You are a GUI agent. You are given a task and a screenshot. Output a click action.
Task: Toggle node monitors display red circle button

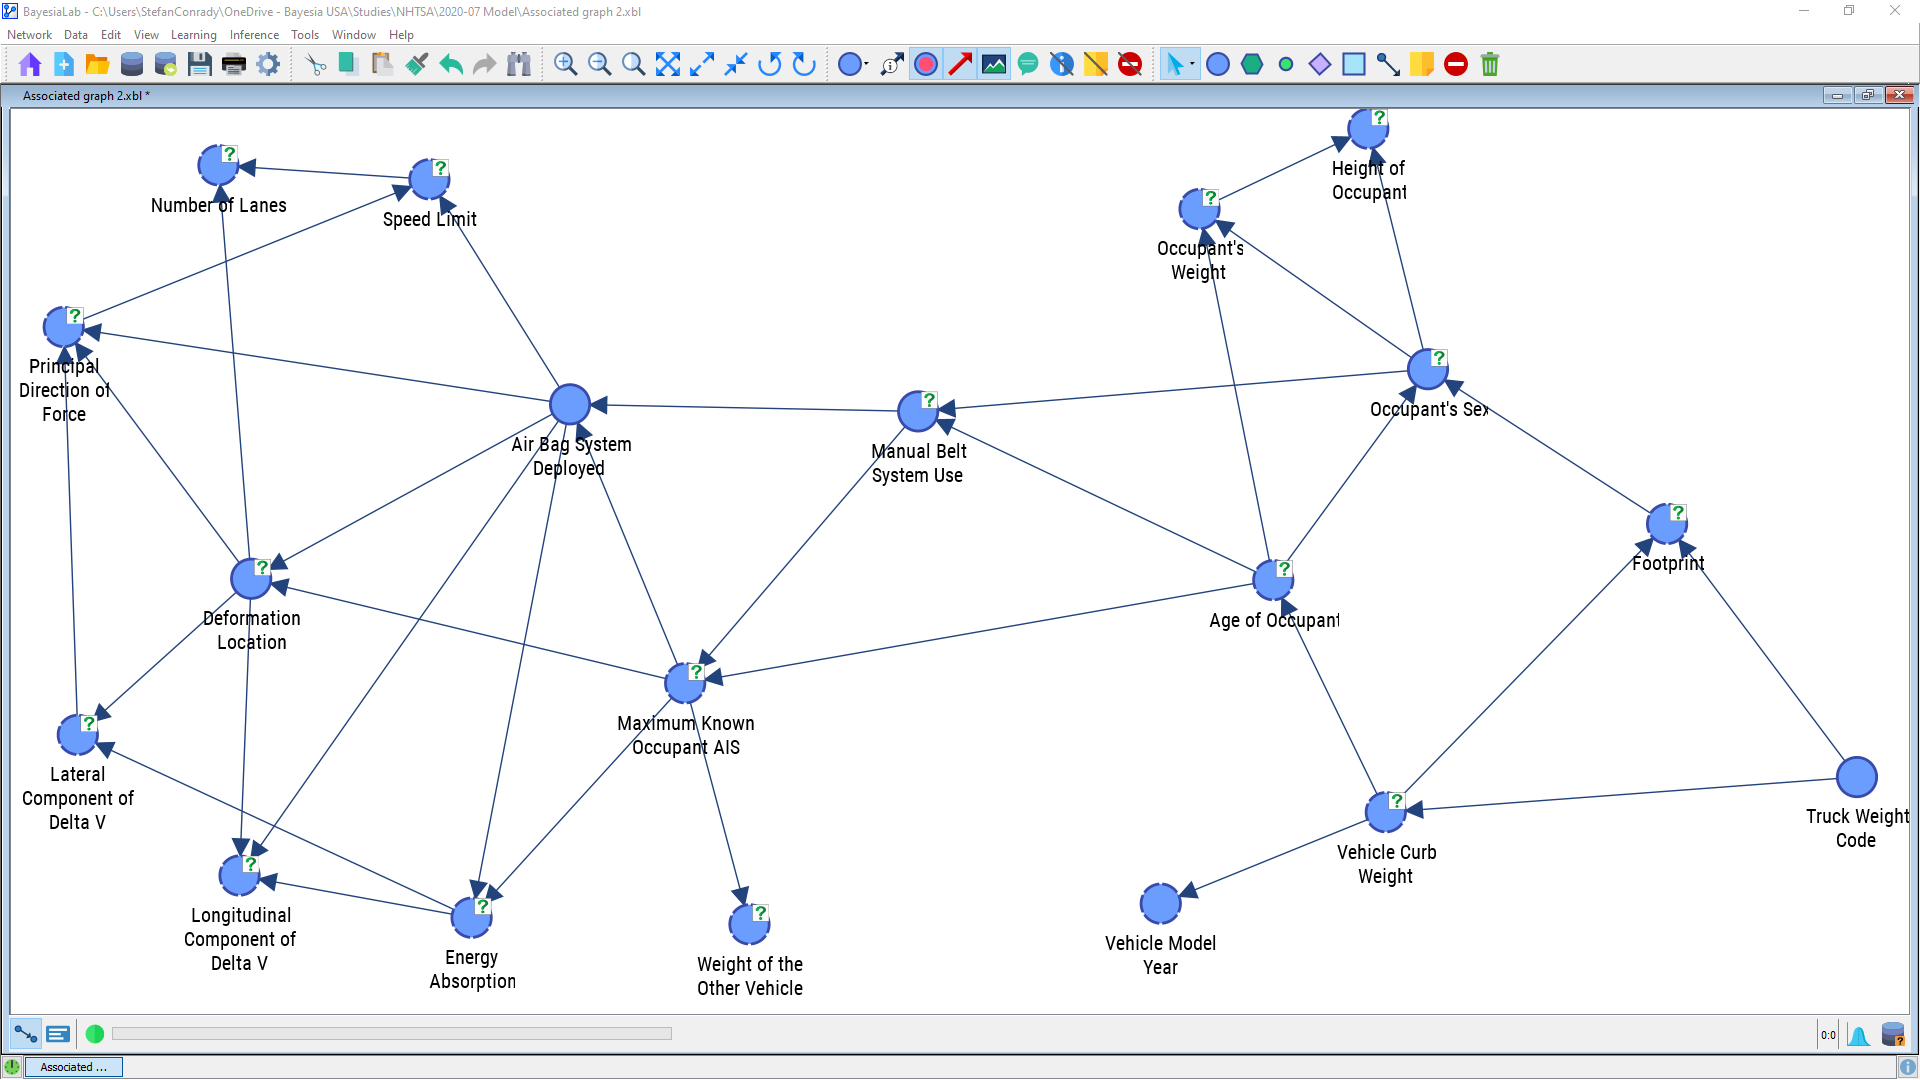(x=926, y=65)
